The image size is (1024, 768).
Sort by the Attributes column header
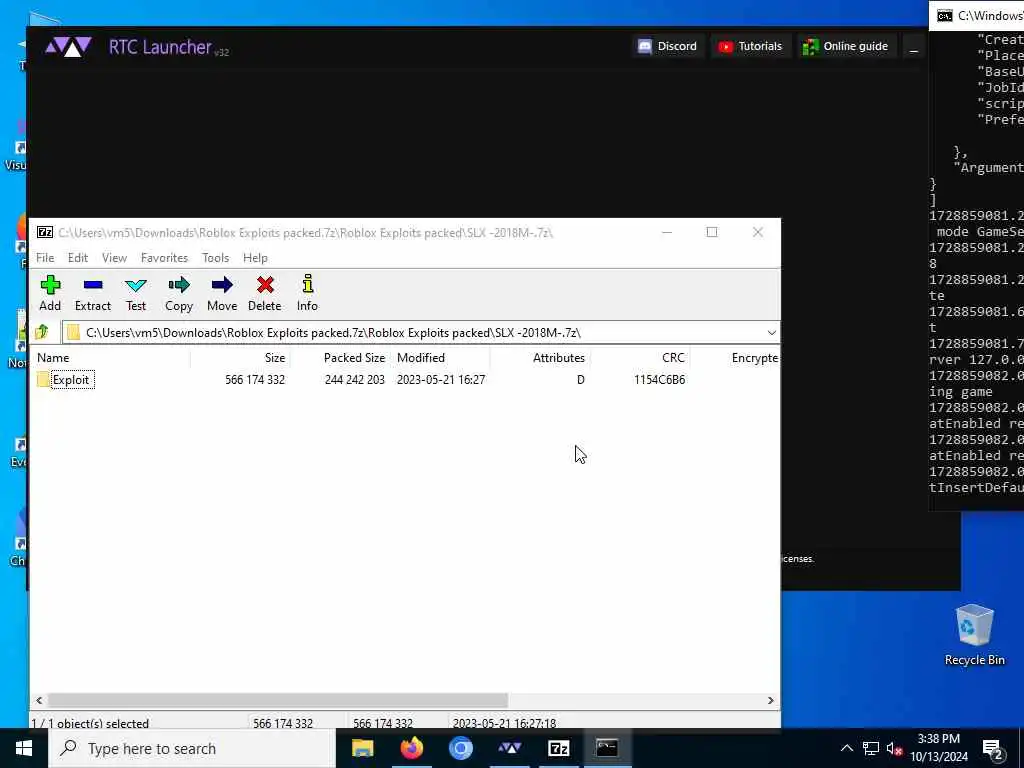540,358
